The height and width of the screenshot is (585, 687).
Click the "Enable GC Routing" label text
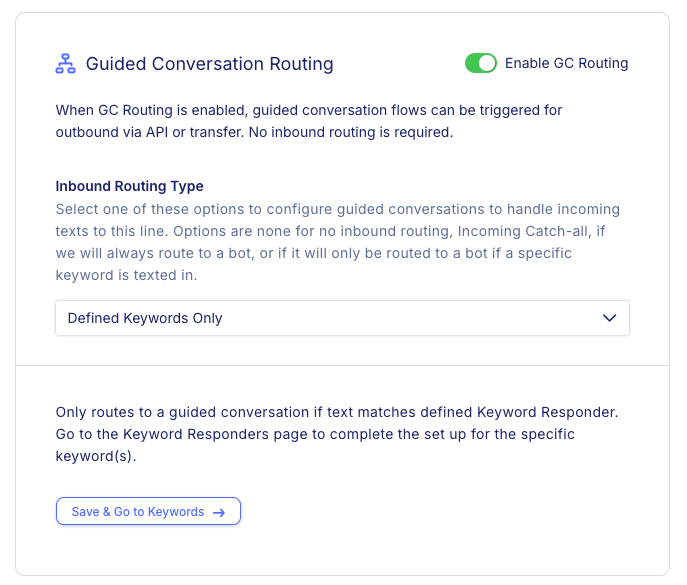tap(567, 63)
